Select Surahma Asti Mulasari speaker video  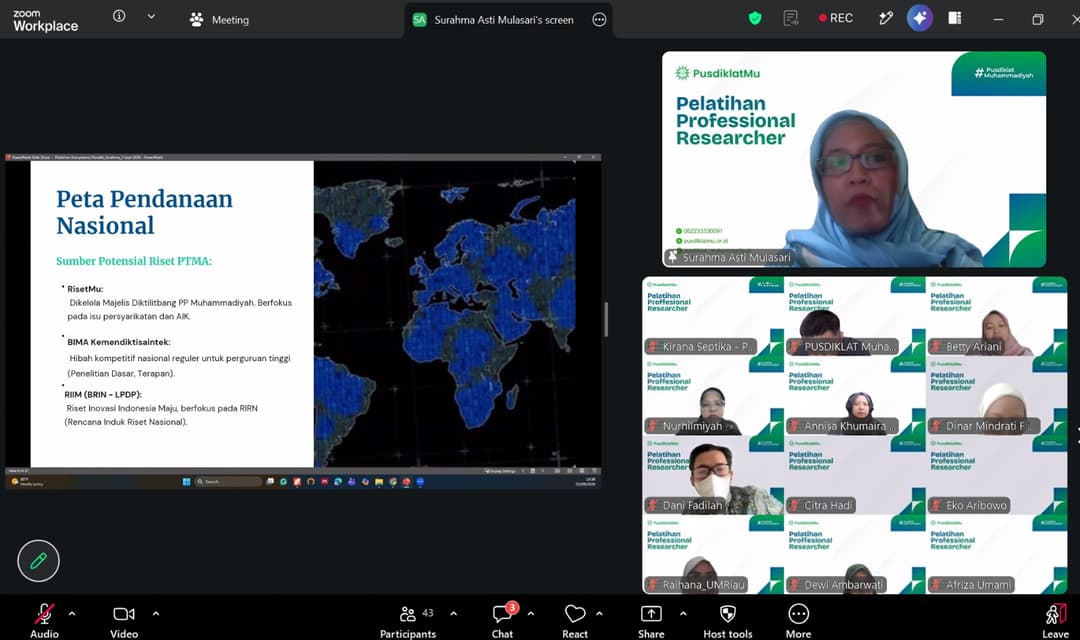(x=854, y=159)
